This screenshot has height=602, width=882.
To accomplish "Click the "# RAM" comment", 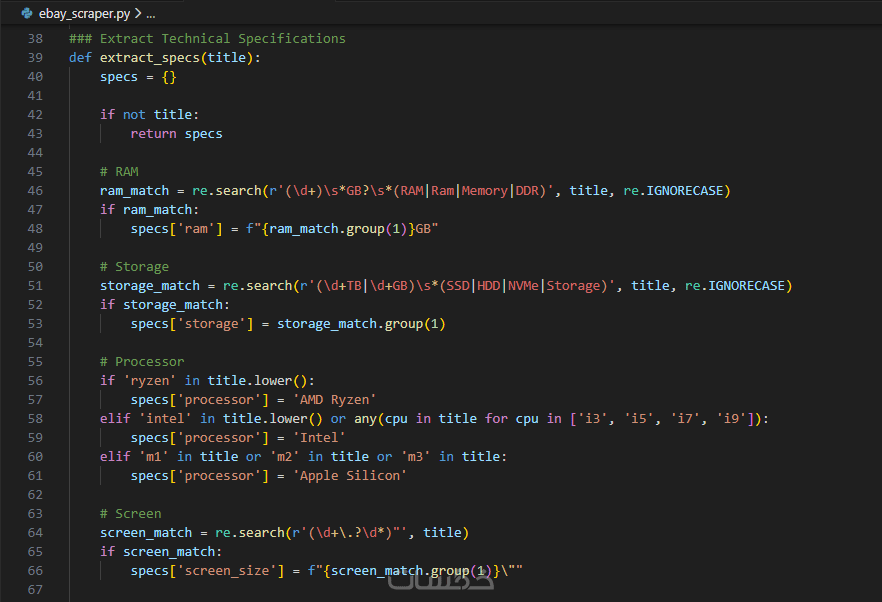I will (119, 171).
